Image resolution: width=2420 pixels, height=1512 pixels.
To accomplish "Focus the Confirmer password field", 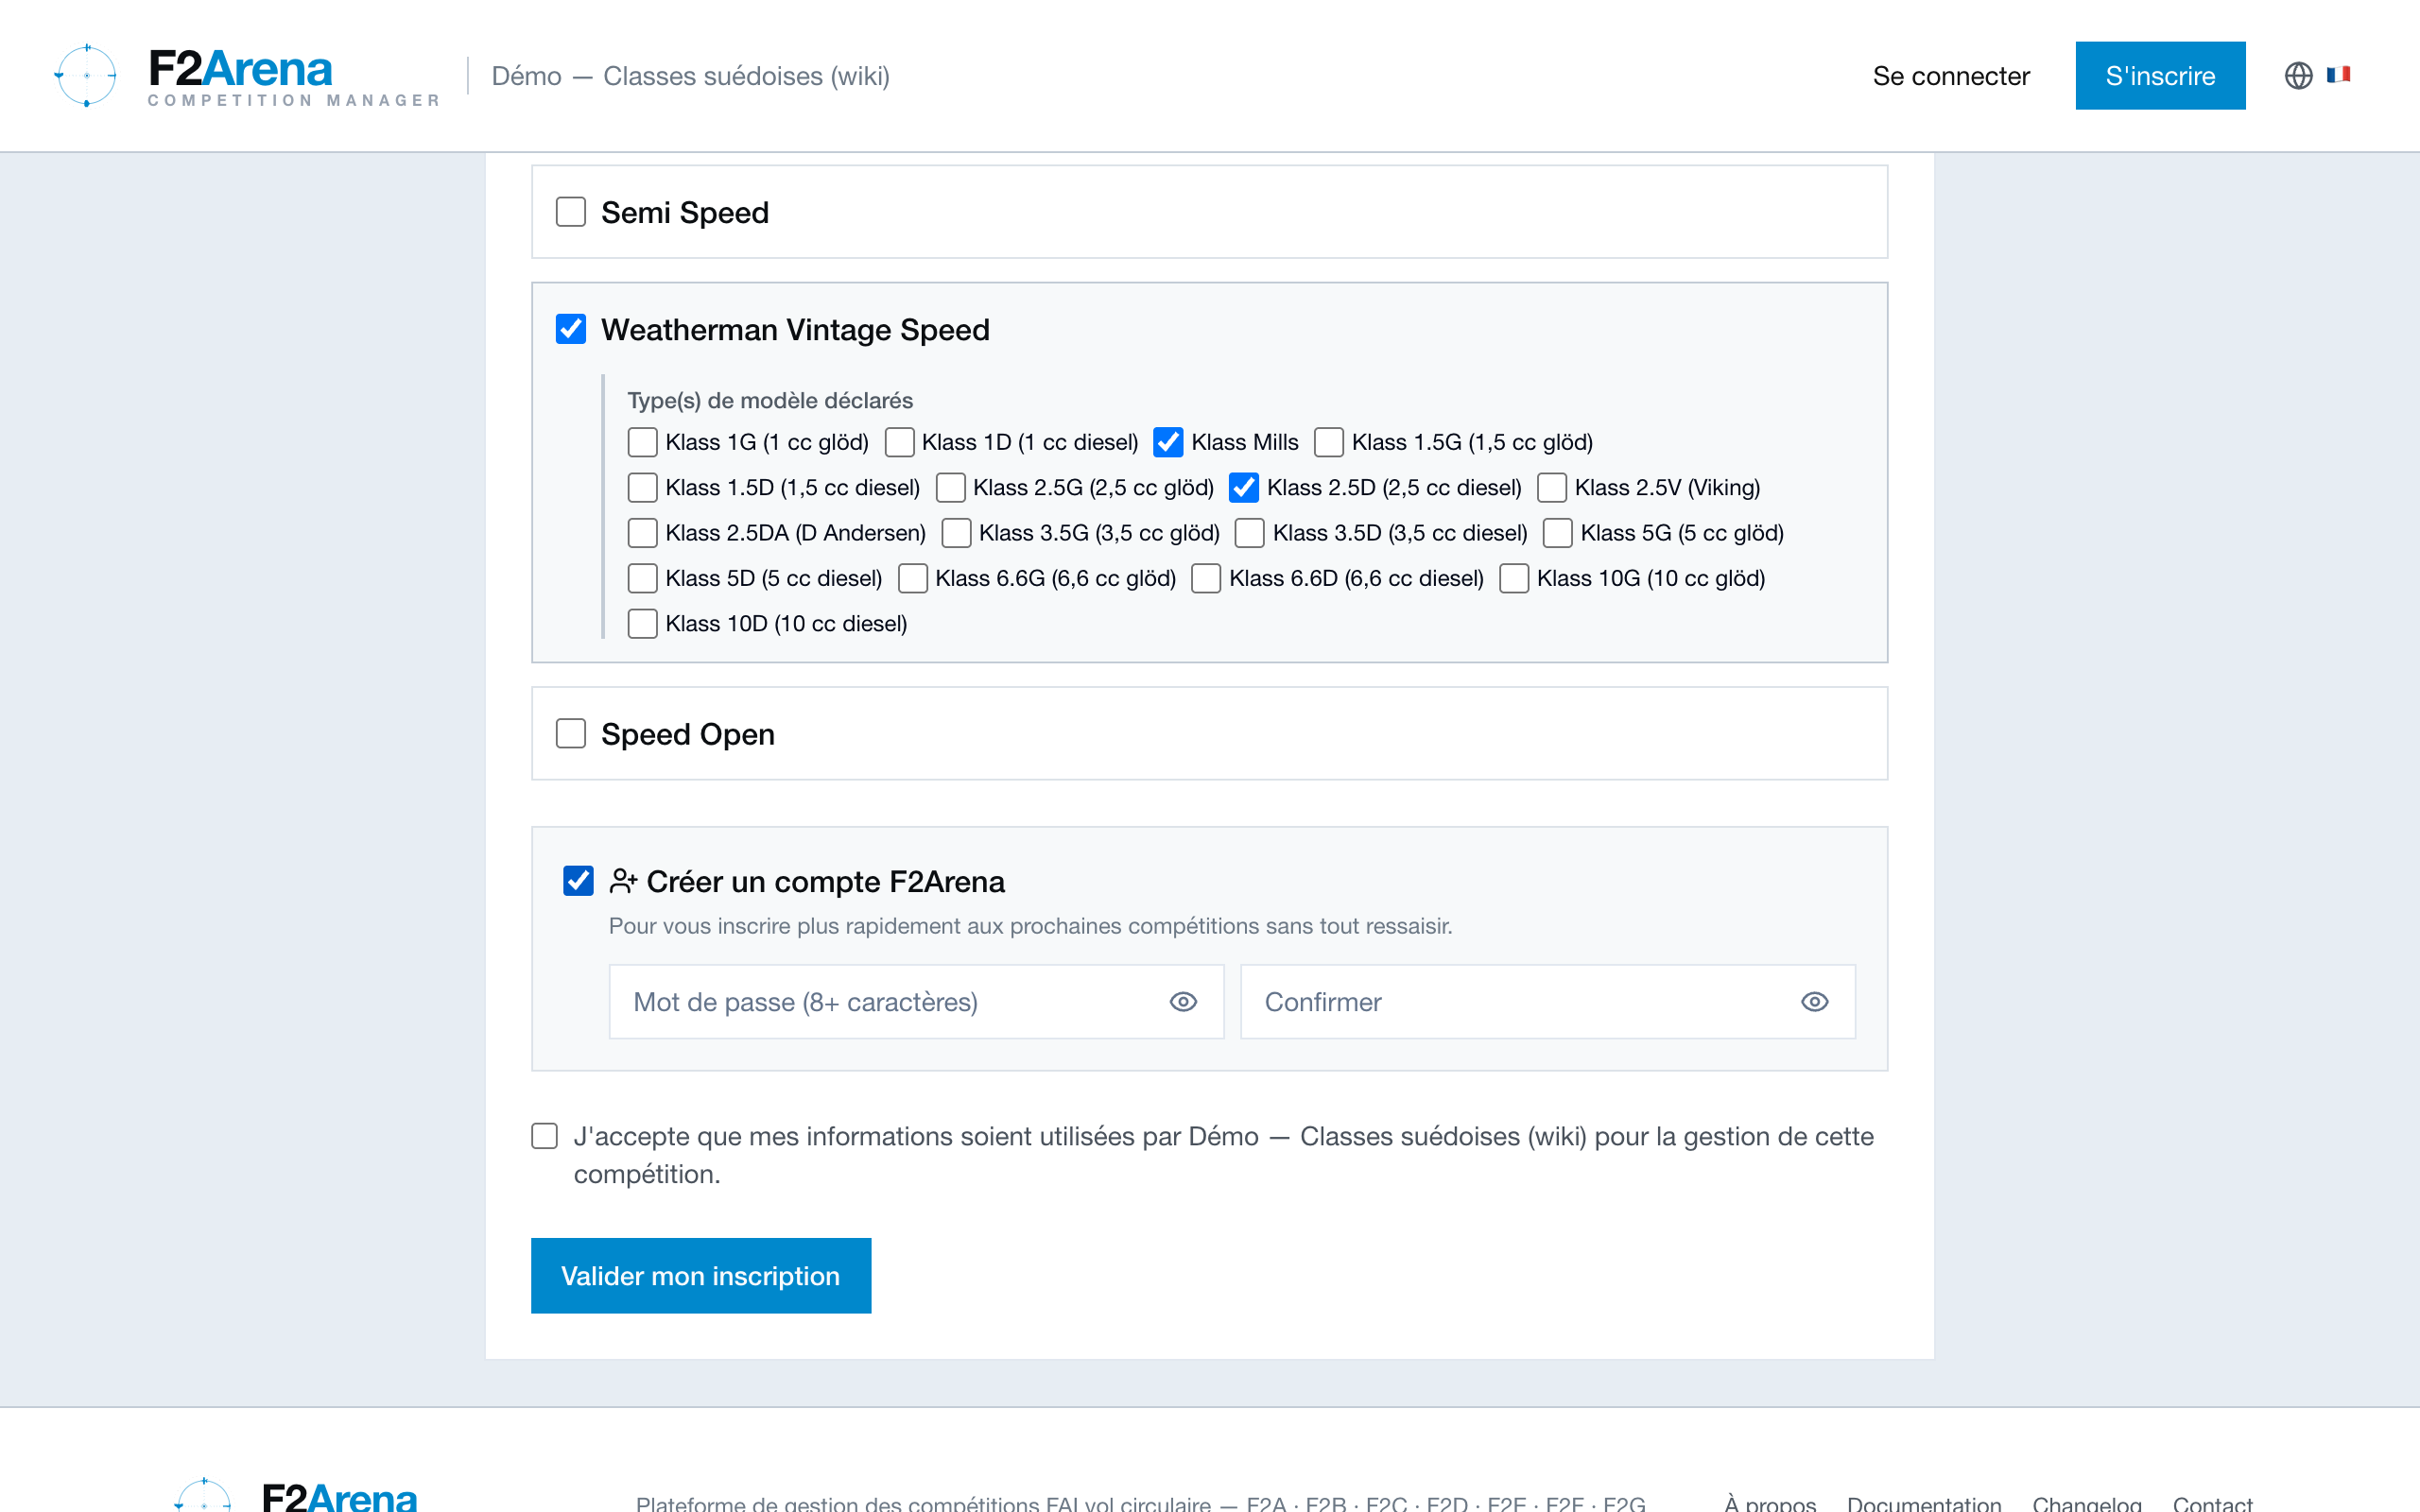I will [x=1548, y=1002].
